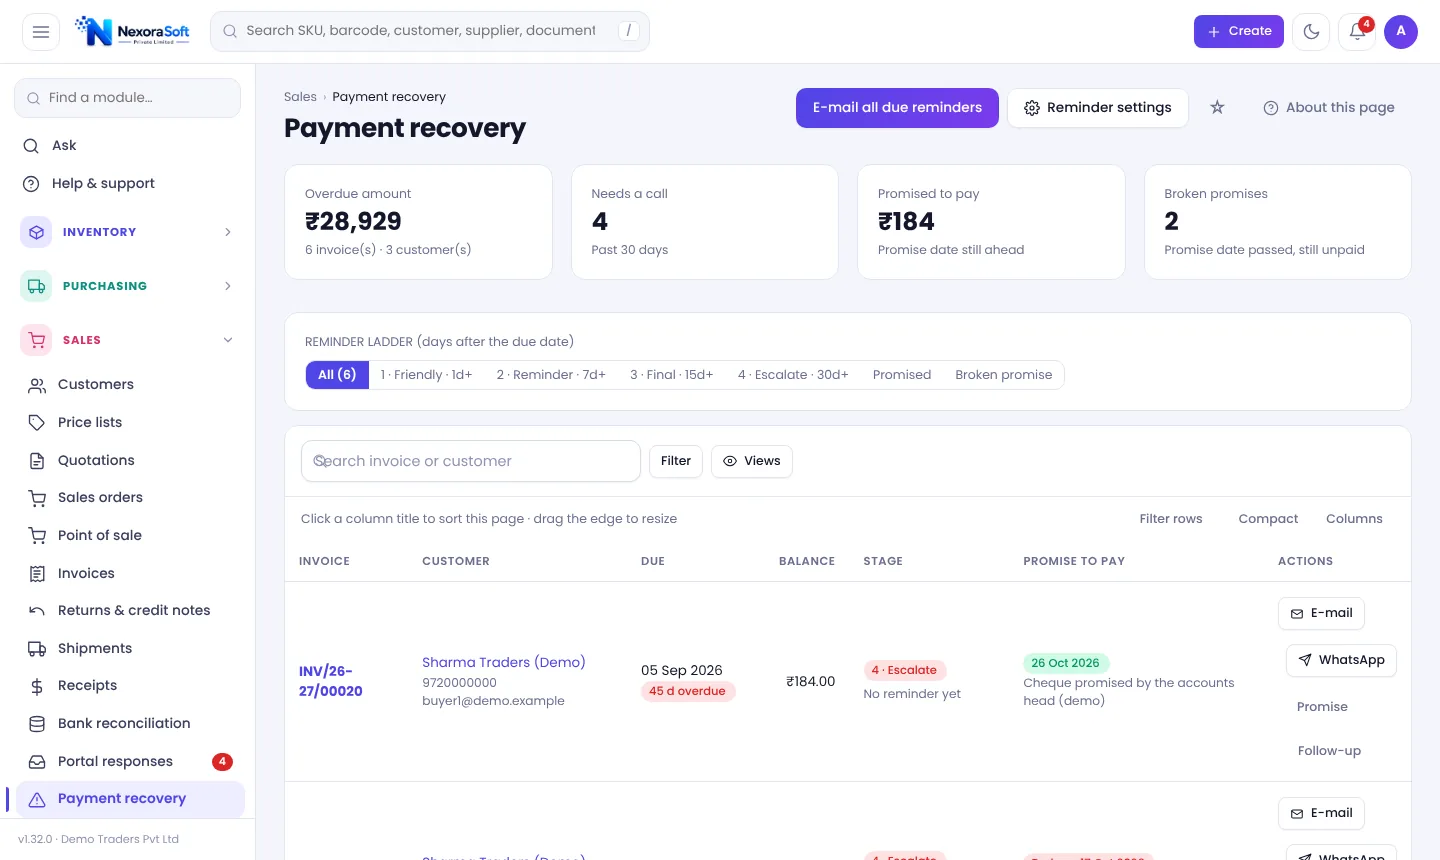Viewport: 1440px width, 860px height.
Task: Open Returns & credit notes
Action: point(128,610)
